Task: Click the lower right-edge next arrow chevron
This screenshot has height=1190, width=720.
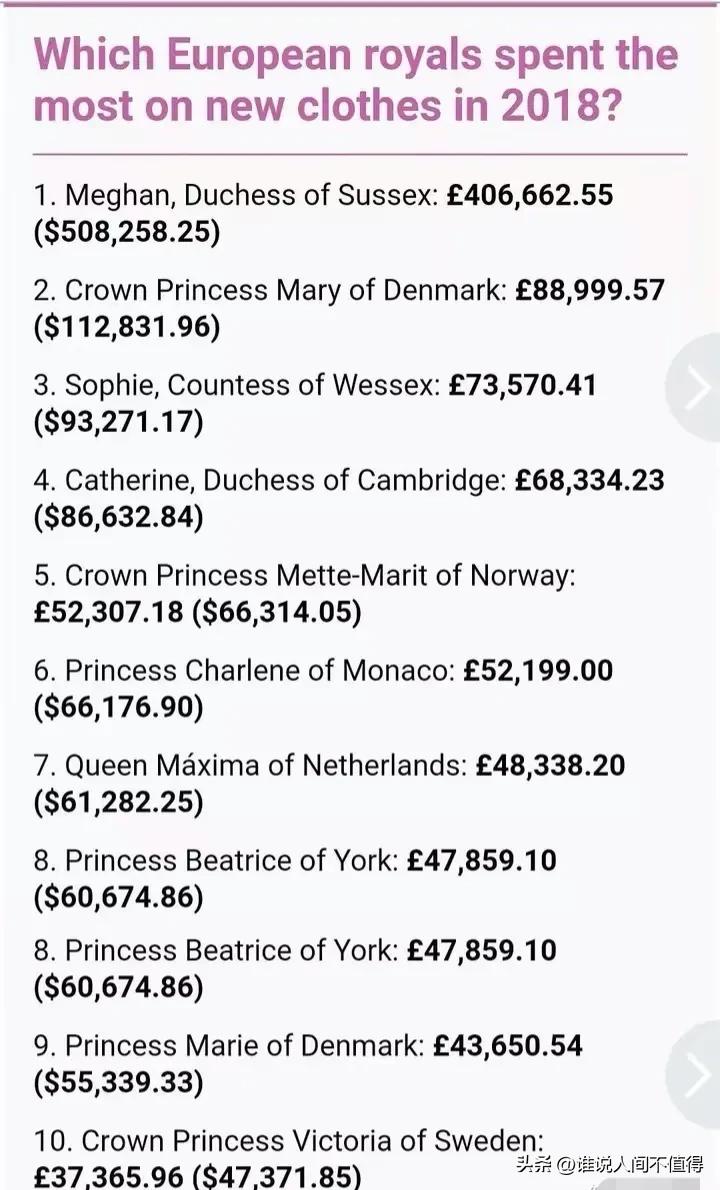Action: [697, 1076]
